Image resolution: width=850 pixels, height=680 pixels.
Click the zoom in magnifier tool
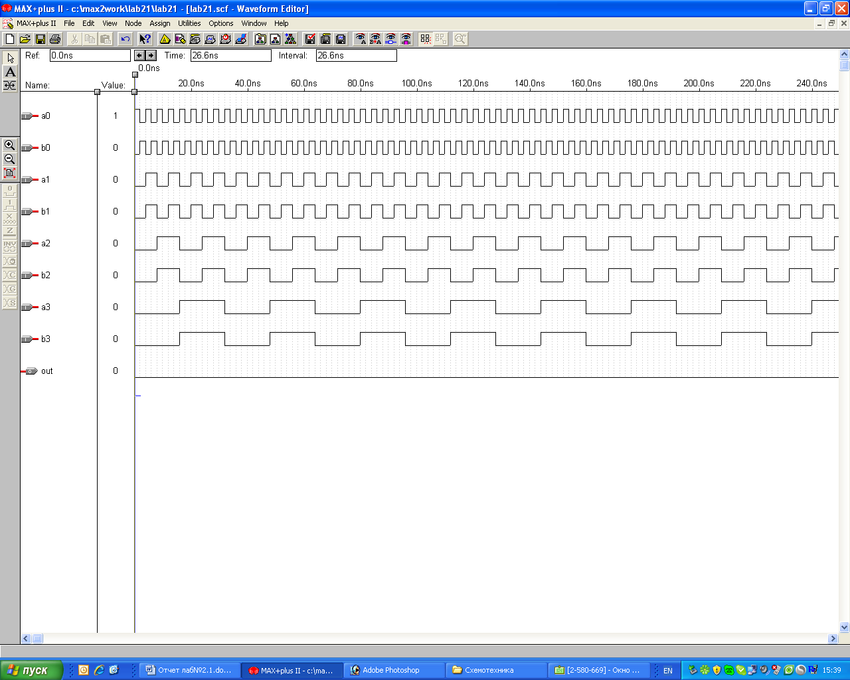click(x=10, y=145)
